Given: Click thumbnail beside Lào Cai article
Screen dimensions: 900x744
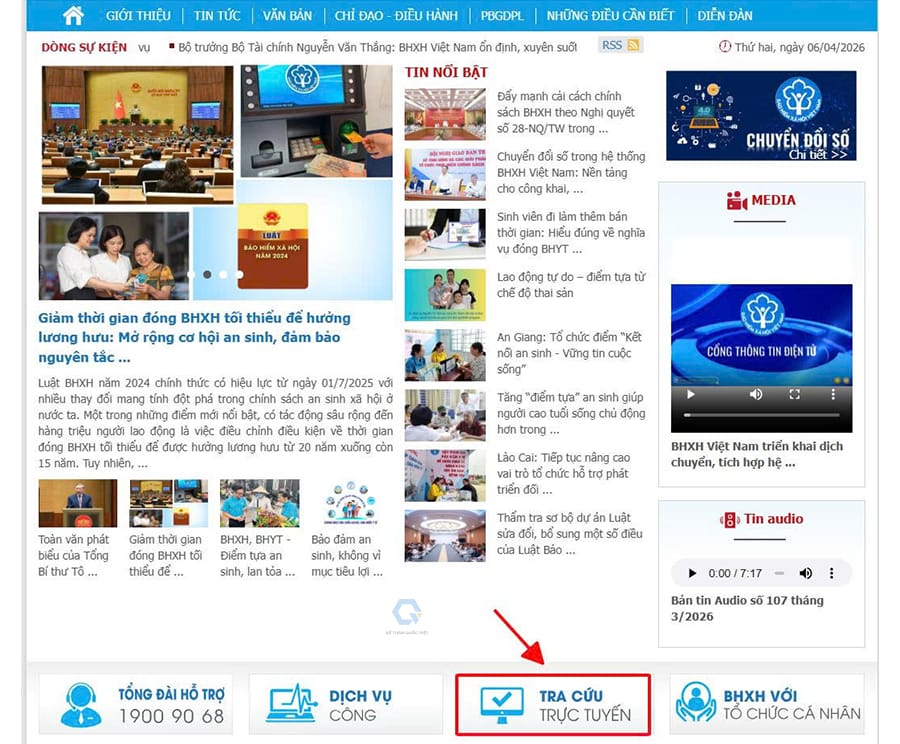Looking at the screenshot, I should pyautogui.click(x=445, y=476).
